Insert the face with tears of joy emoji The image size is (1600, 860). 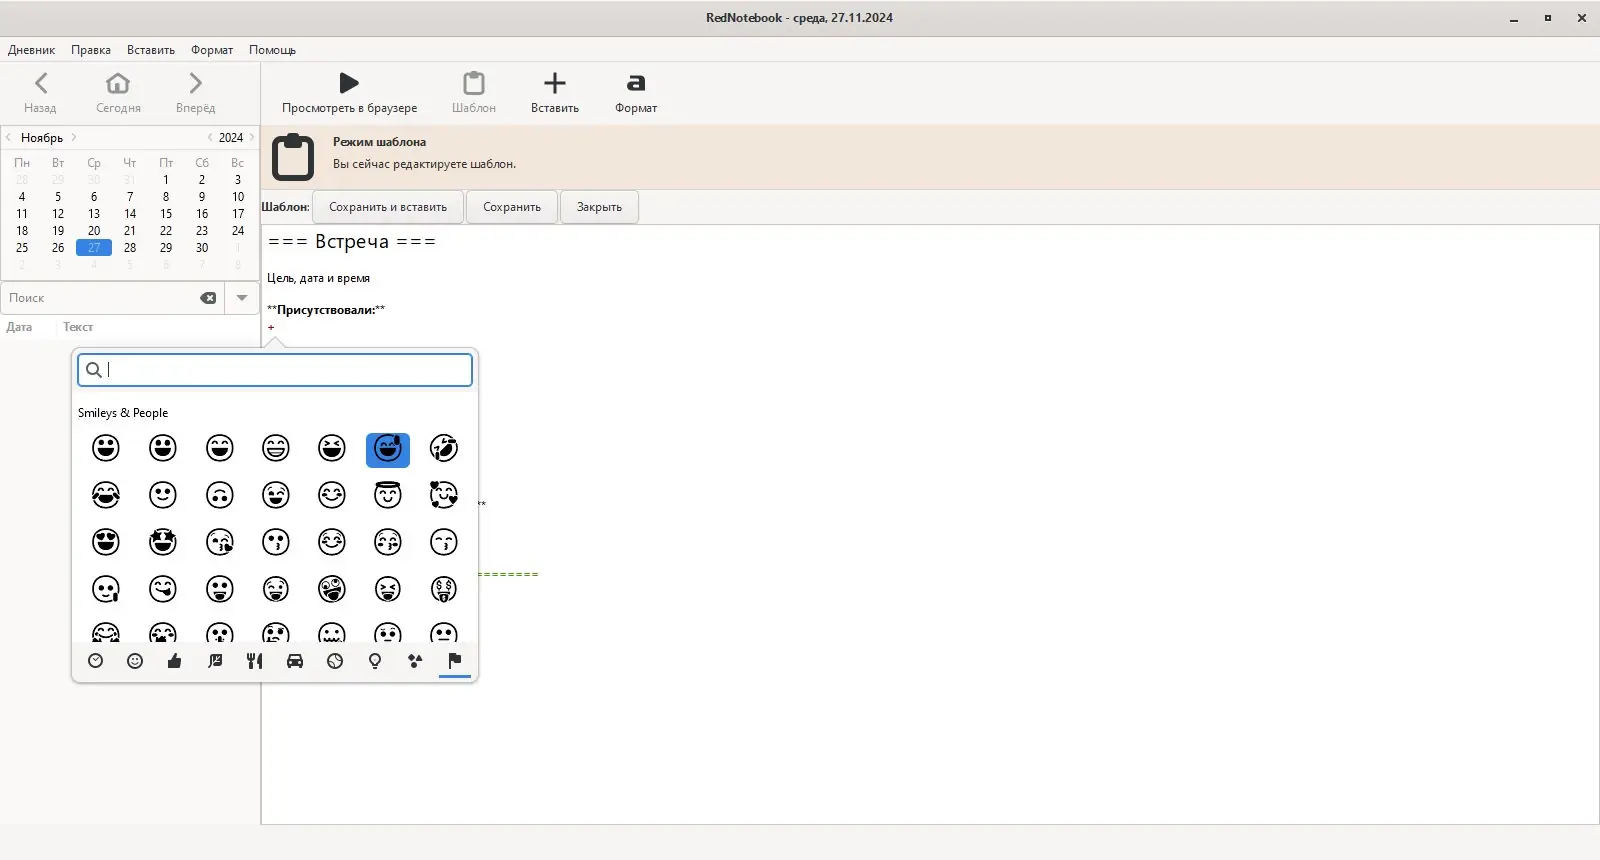coord(106,495)
